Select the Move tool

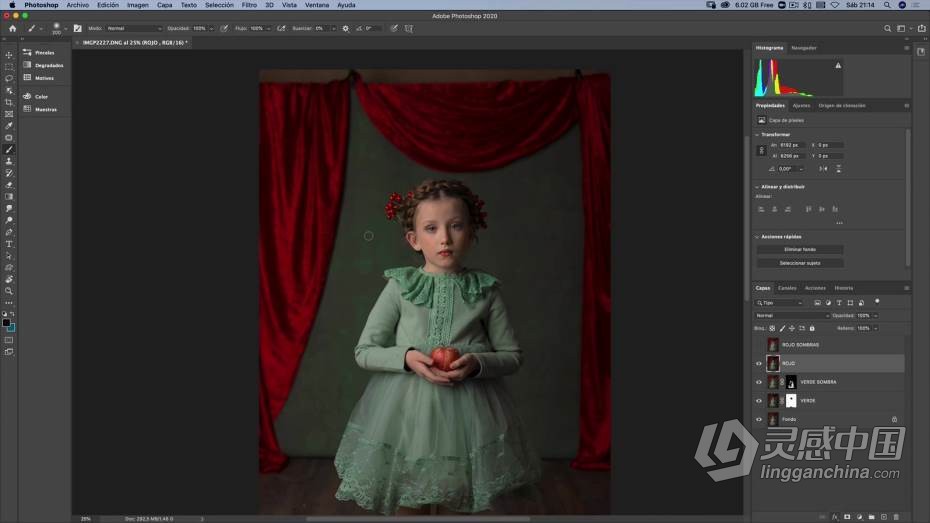[x=9, y=55]
